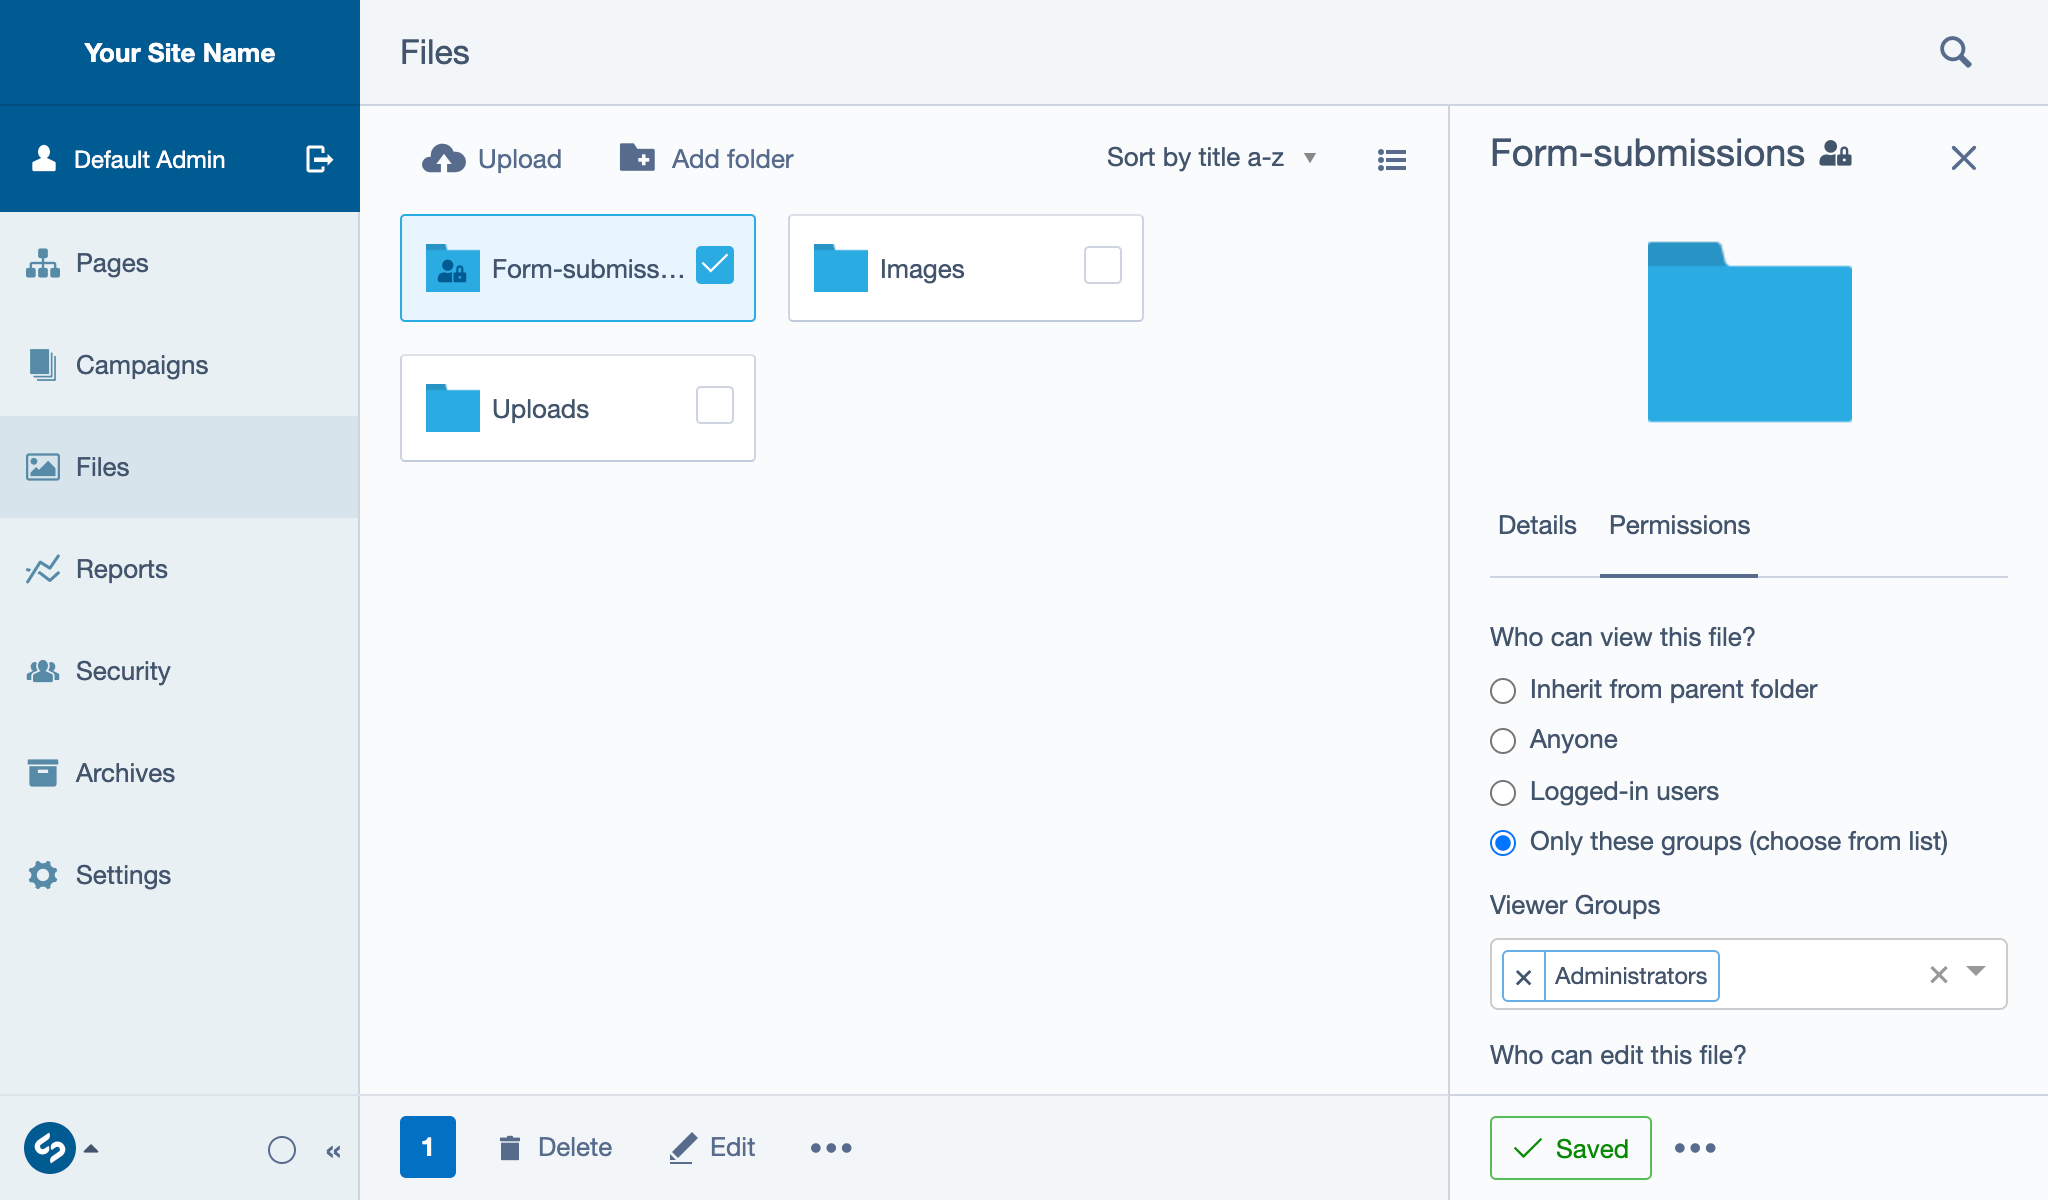The width and height of the screenshot is (2048, 1200).
Task: Open the search magnifier icon
Action: (1955, 52)
